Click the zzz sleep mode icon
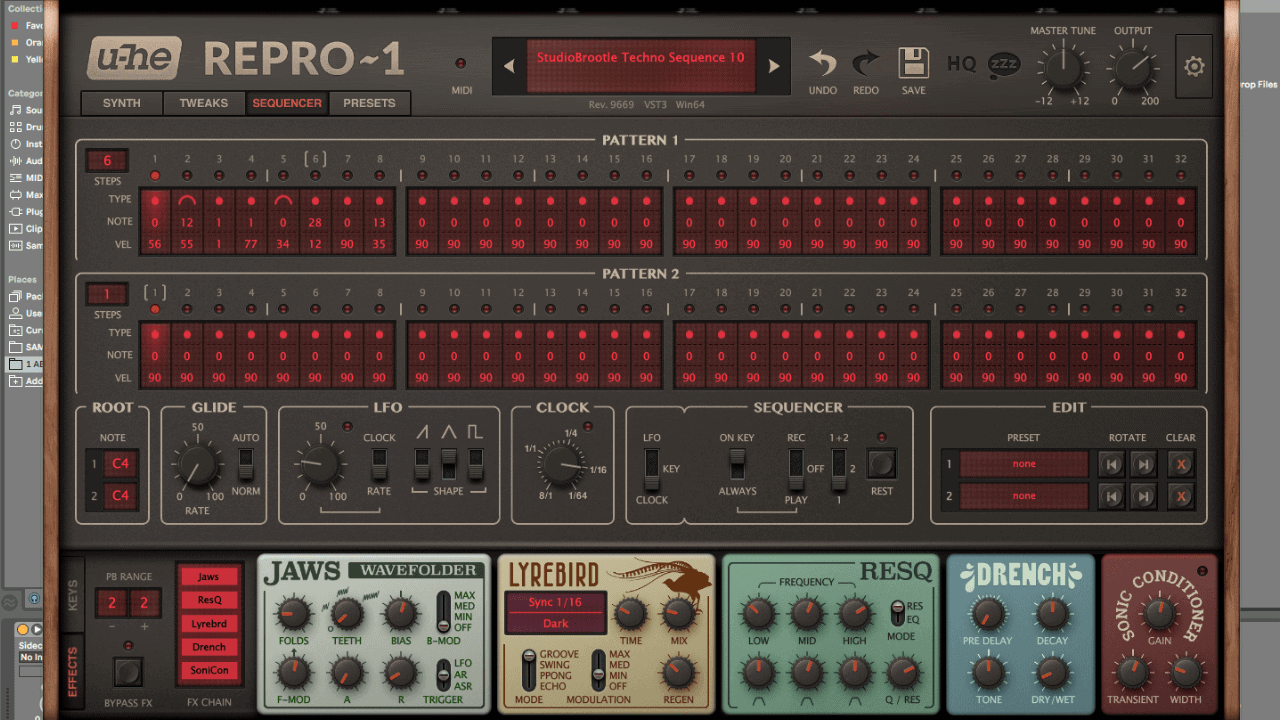This screenshot has width=1280, height=720. [x=1004, y=64]
